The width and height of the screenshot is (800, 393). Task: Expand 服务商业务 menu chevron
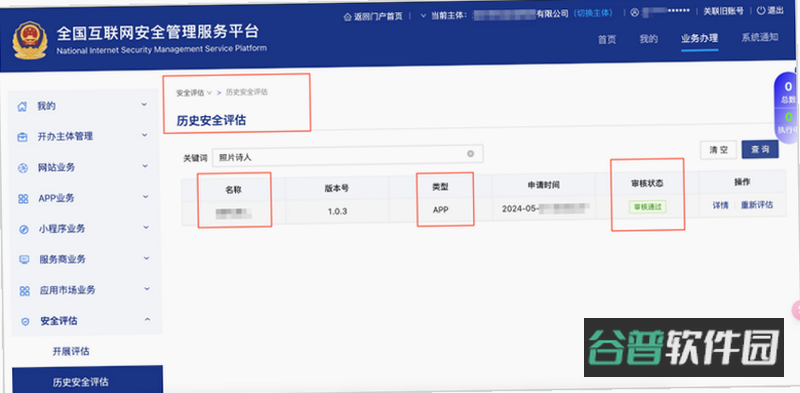click(146, 258)
